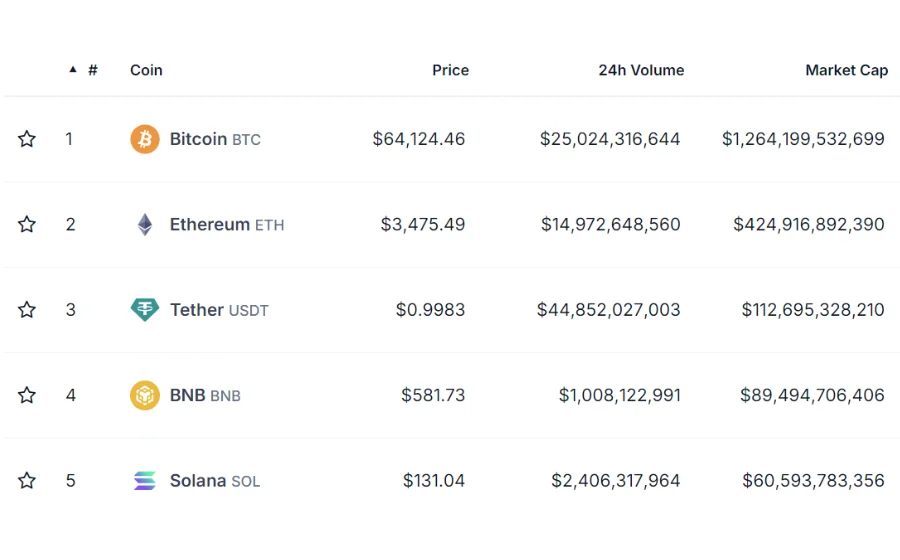
Task: Click the Tether green logo icon
Action: point(145,310)
